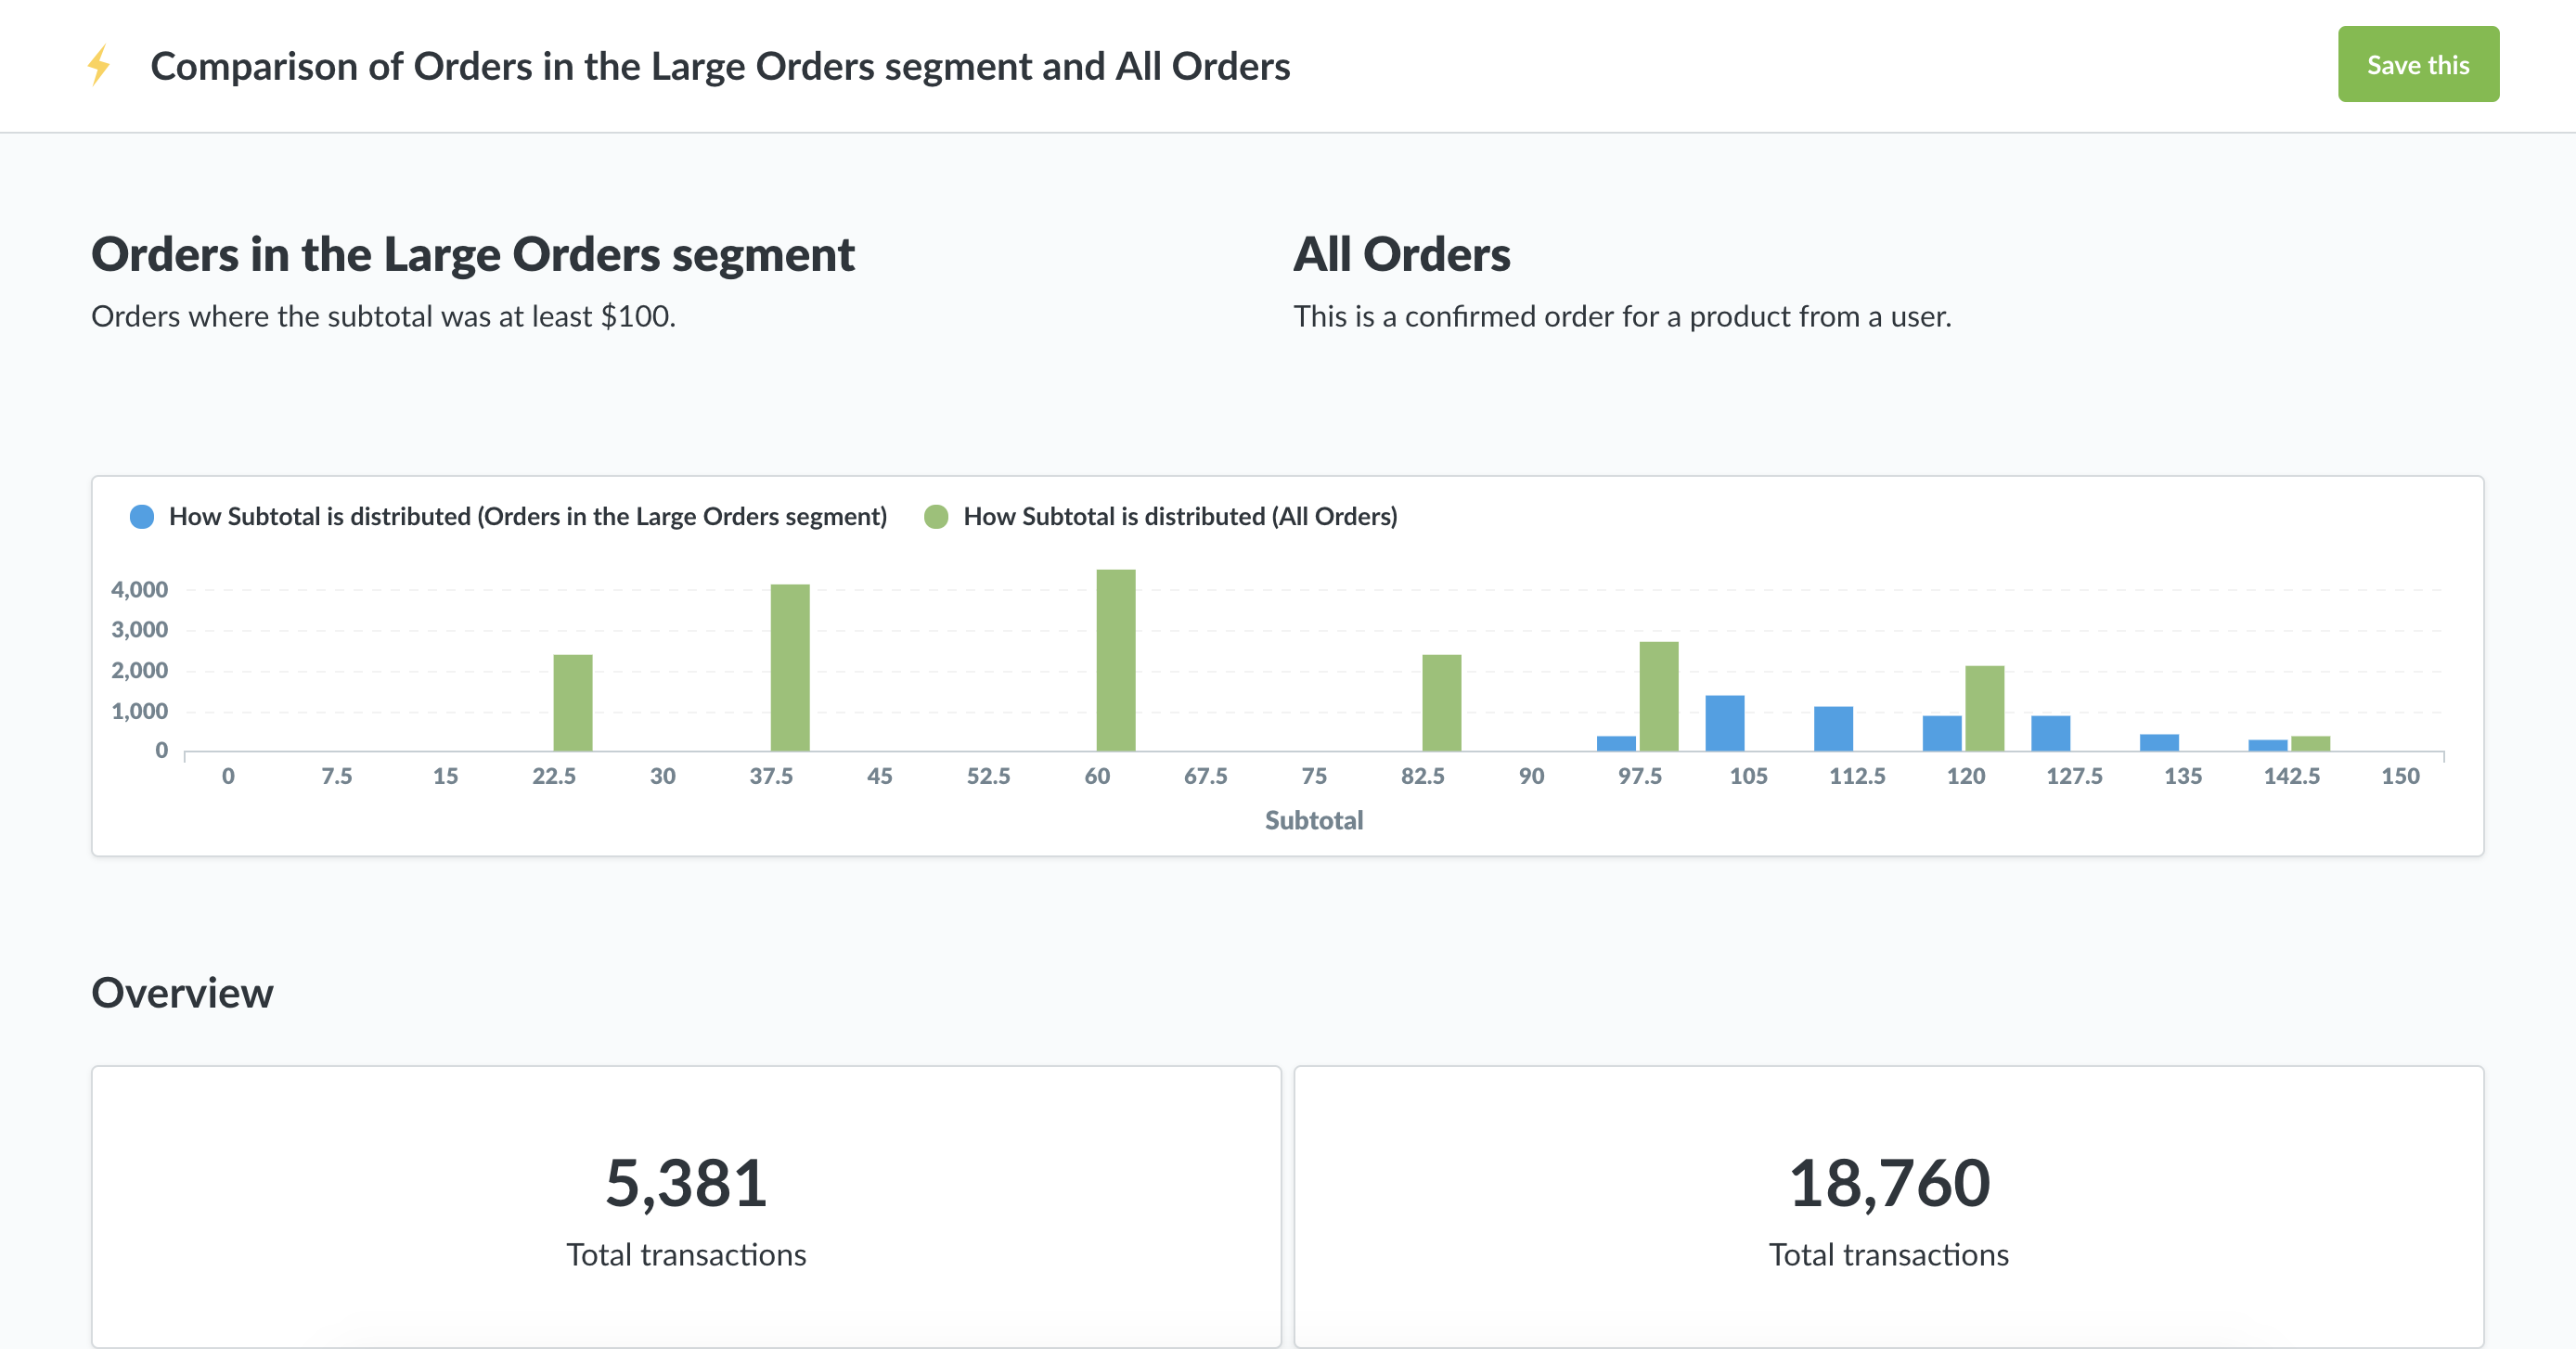The image size is (2576, 1349).
Task: Click the green bar near 82.5
Action: click(1441, 703)
